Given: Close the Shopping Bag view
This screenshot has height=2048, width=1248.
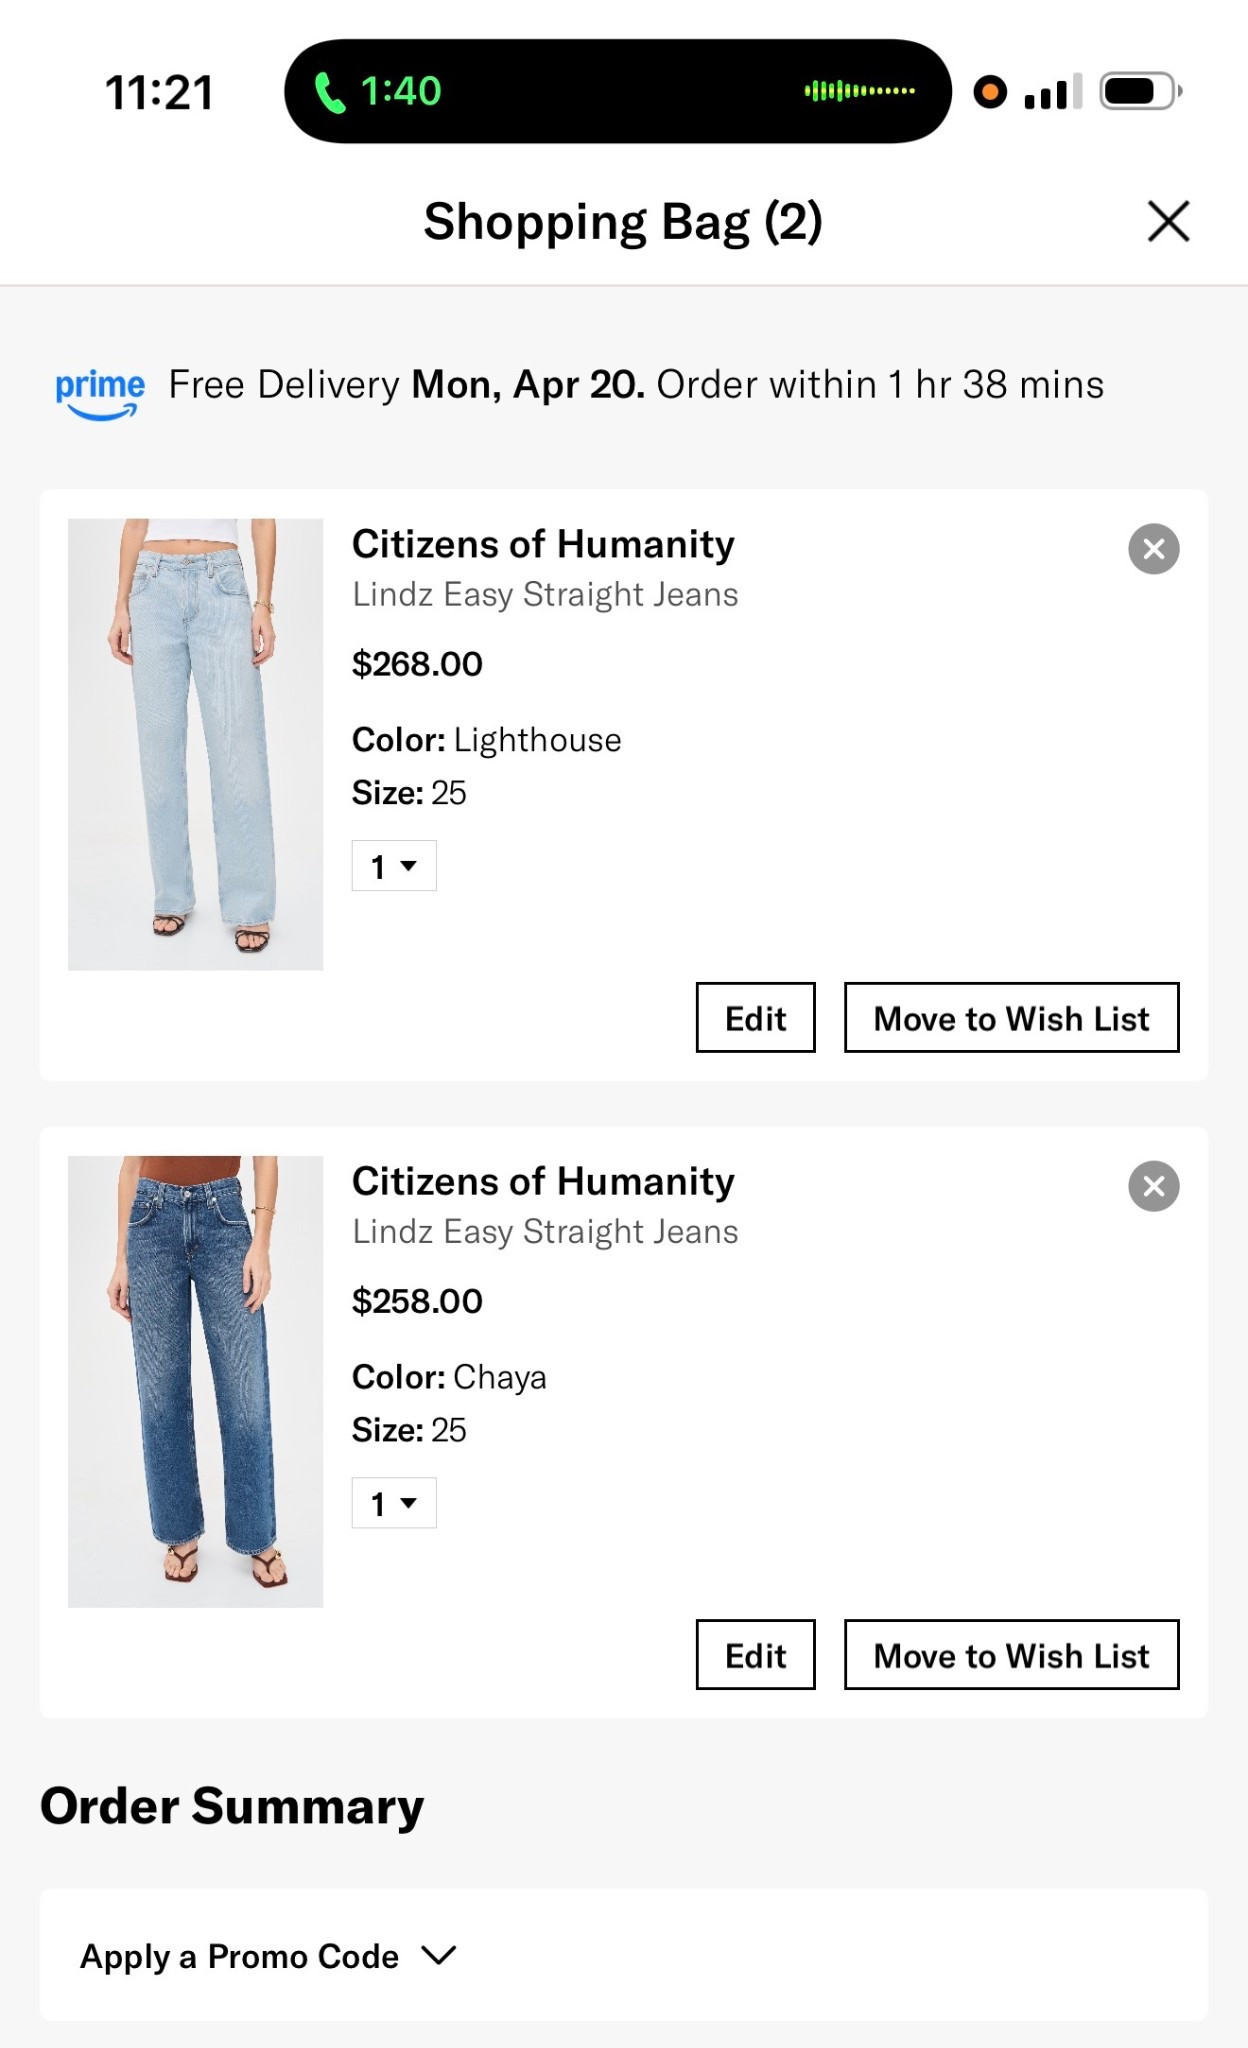Looking at the screenshot, I should click(1166, 221).
